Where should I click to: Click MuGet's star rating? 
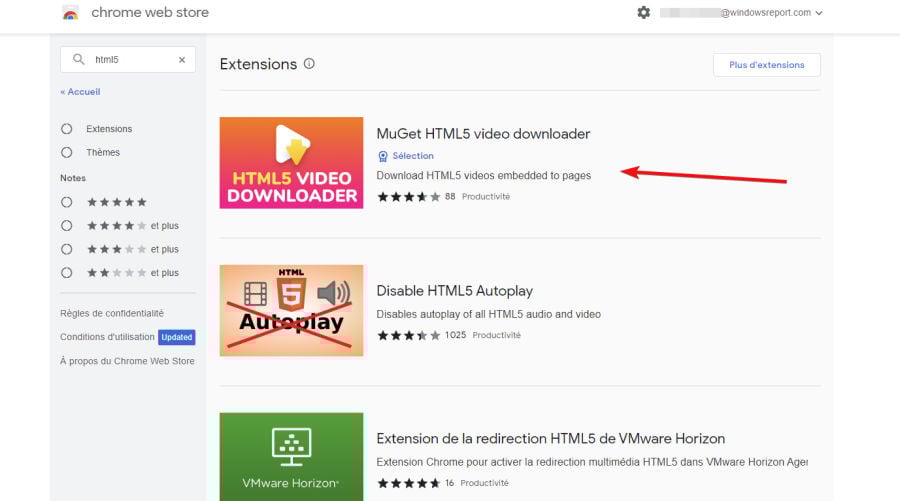click(409, 197)
